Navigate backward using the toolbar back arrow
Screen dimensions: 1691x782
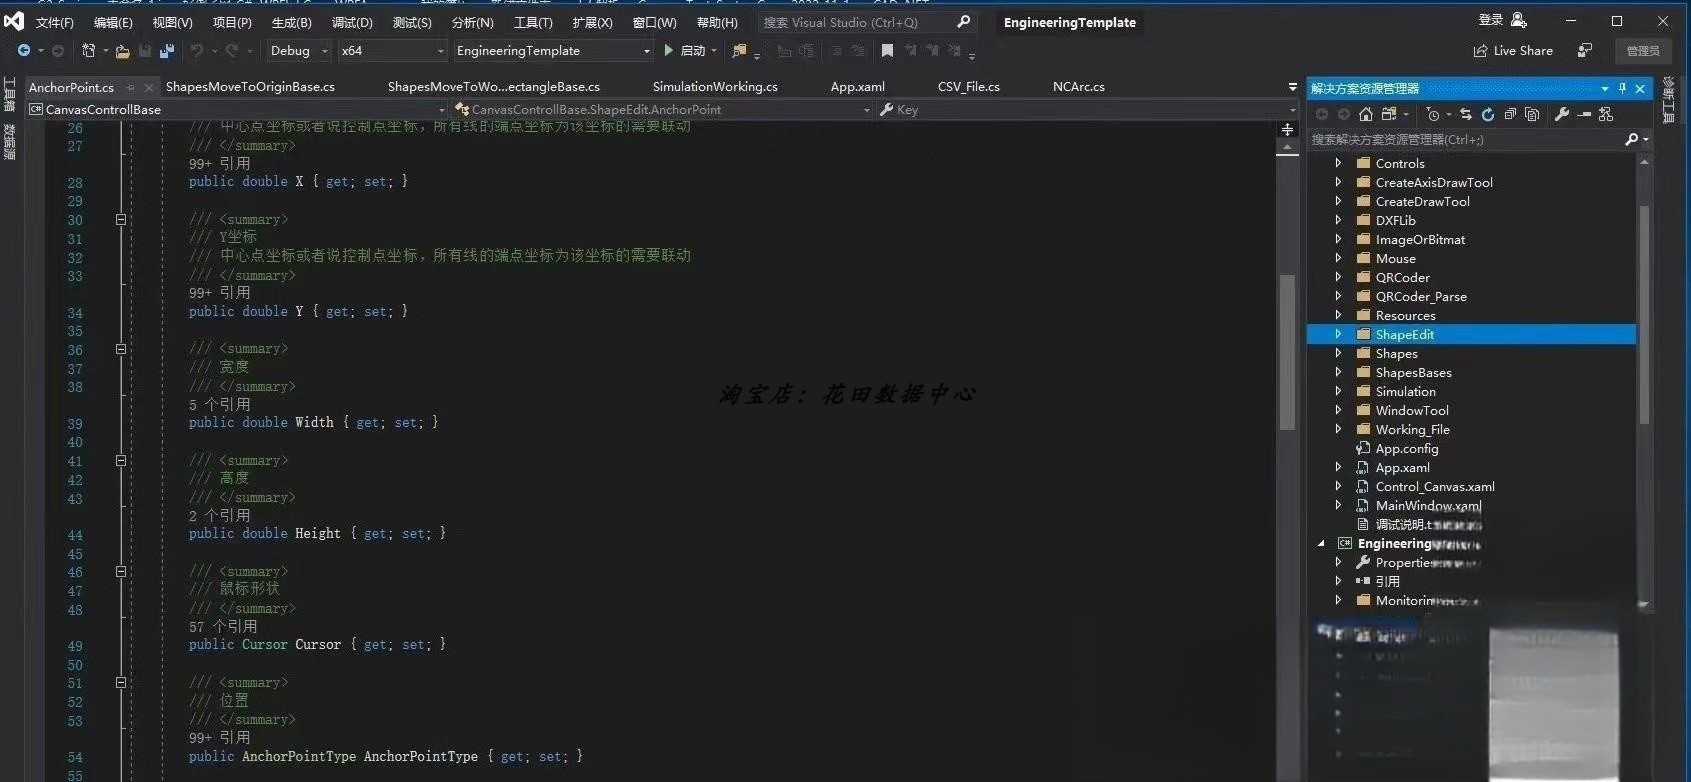click(x=24, y=50)
